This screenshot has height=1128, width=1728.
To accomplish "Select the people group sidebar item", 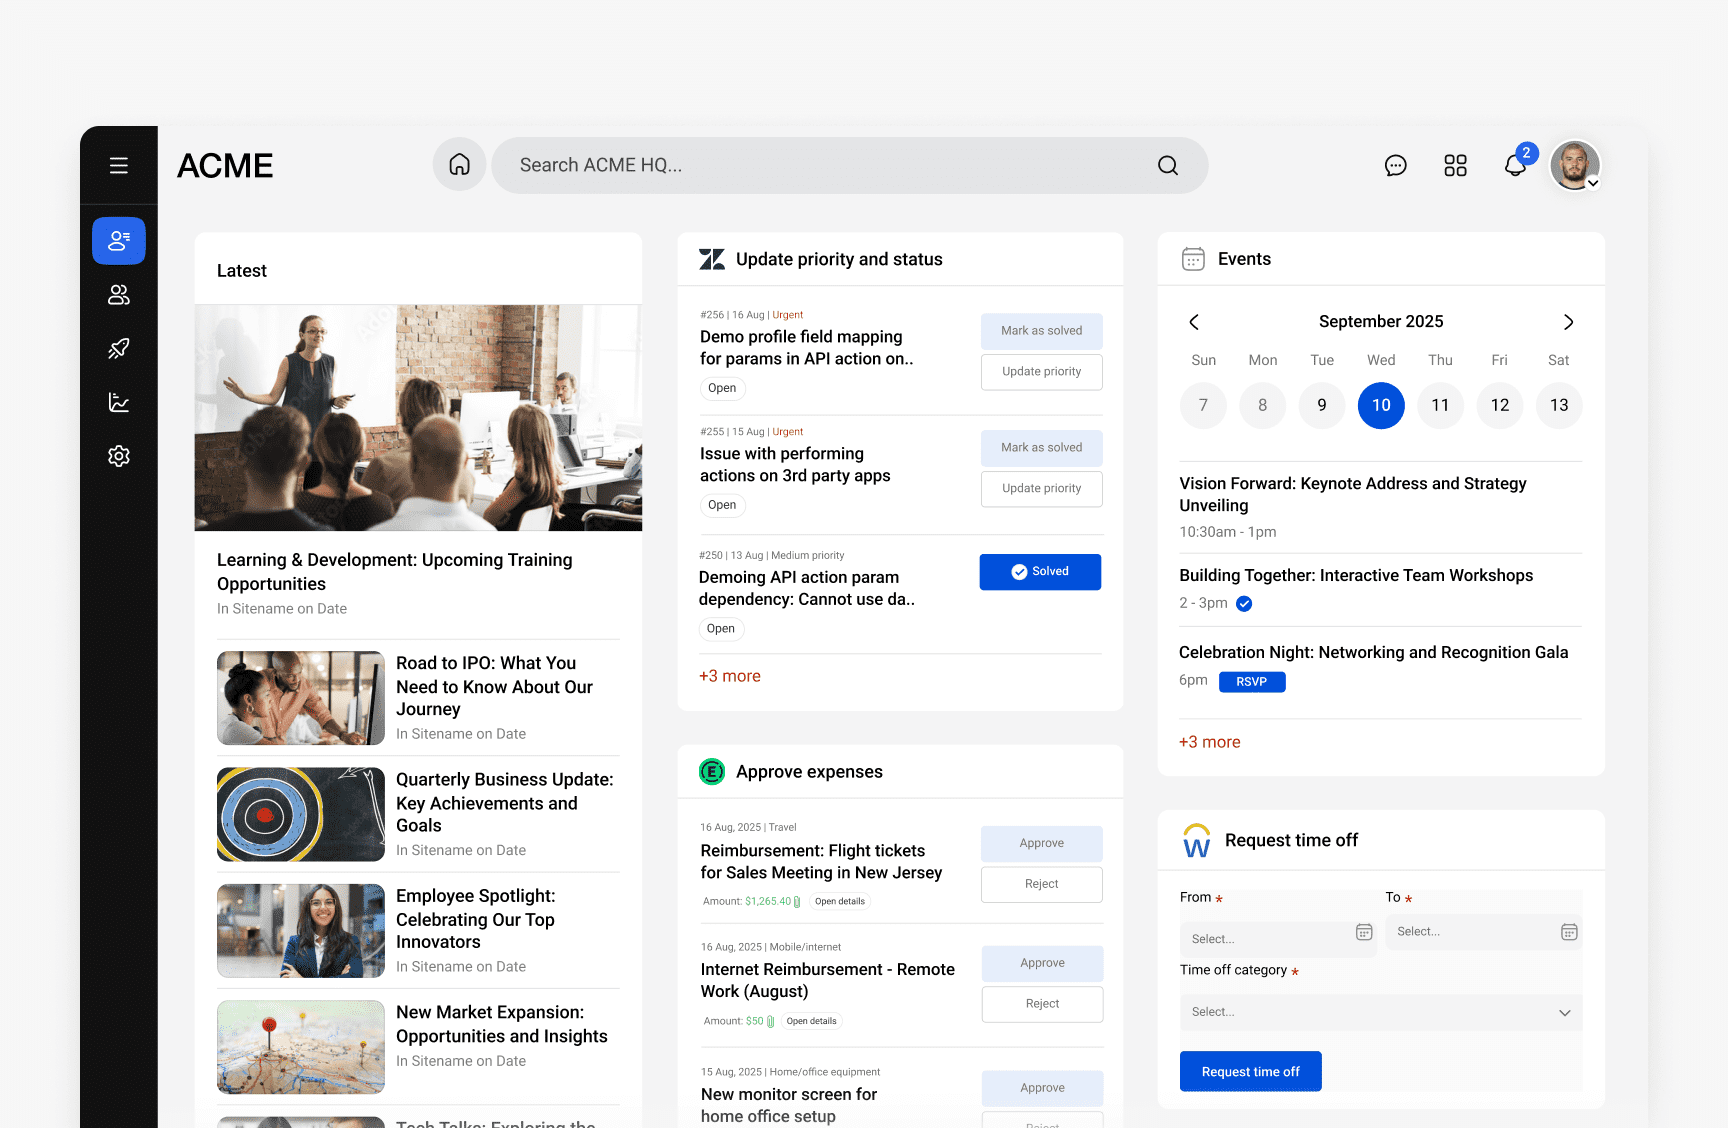I will pos(119,295).
